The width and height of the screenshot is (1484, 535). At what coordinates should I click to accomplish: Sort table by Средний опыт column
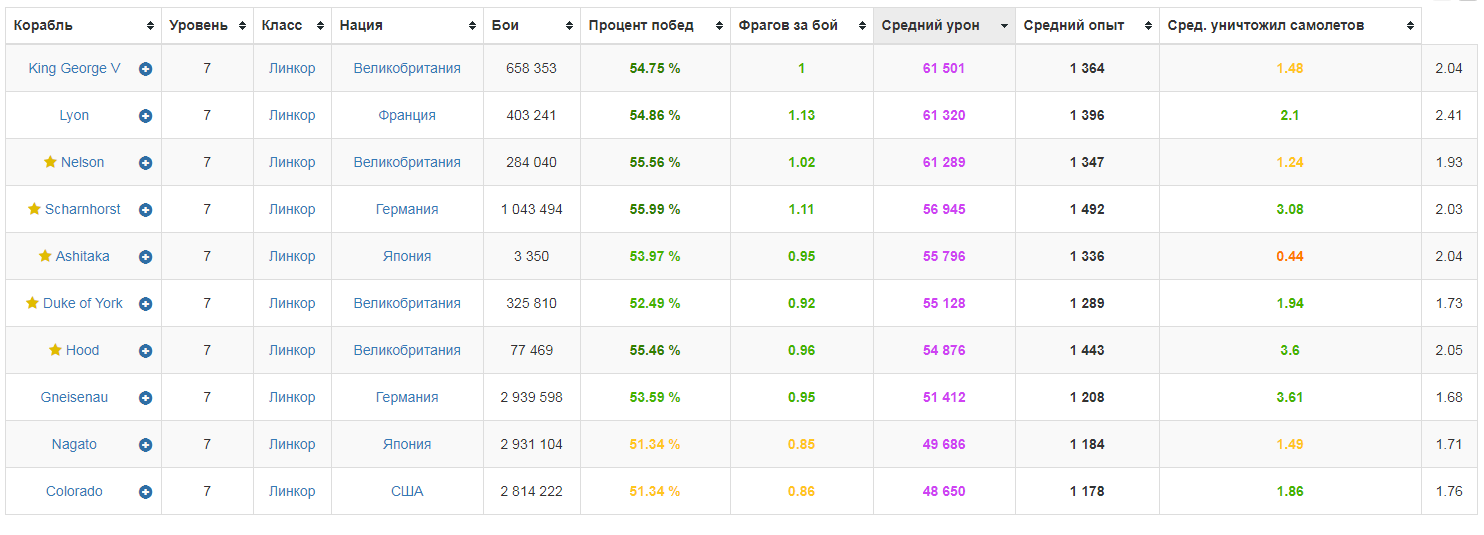[x=1087, y=26]
